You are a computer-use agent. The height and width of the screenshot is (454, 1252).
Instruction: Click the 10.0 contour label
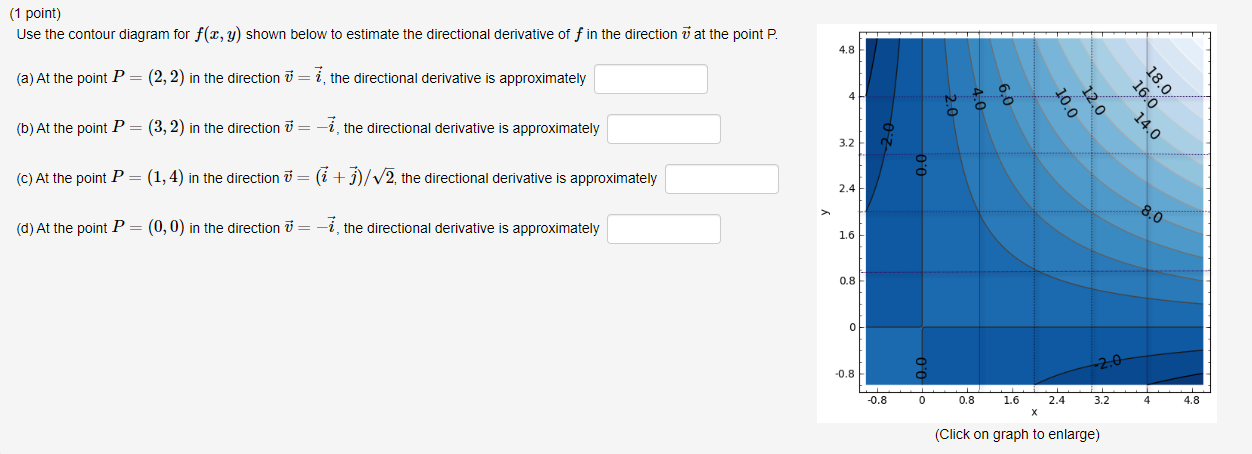[x=1066, y=103]
